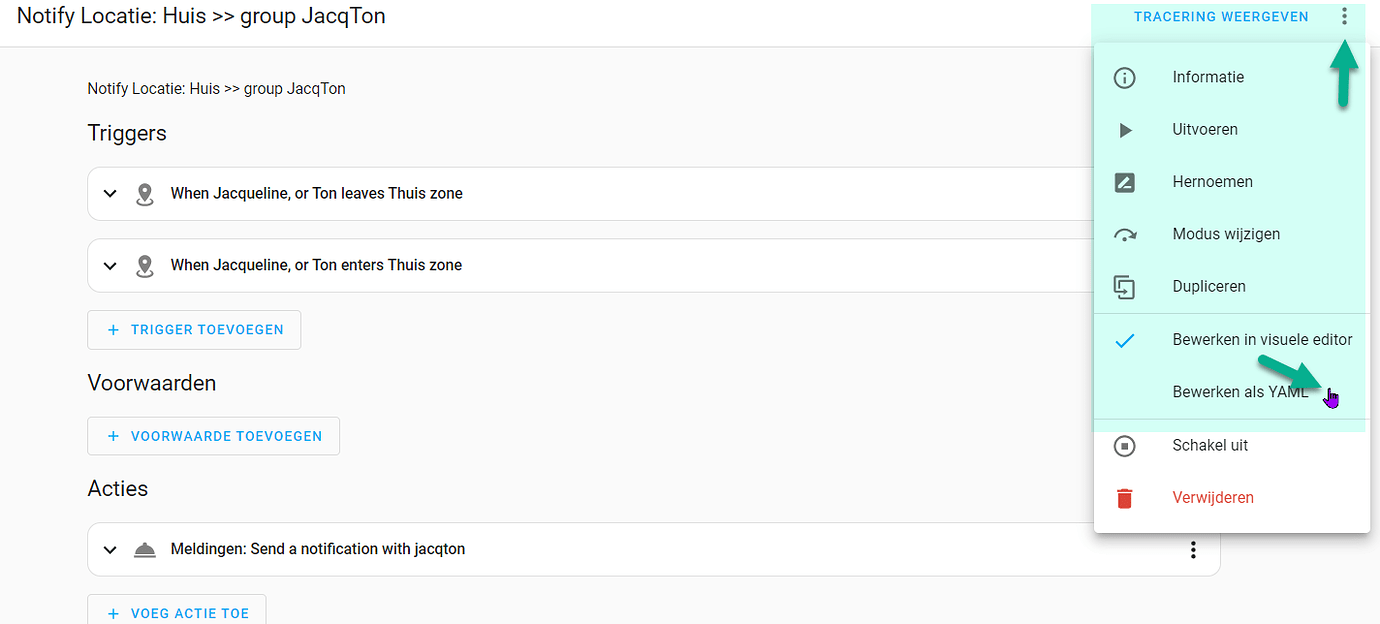
Task: Click the TRIGGER TOEVOEGEN button
Action: click(194, 329)
